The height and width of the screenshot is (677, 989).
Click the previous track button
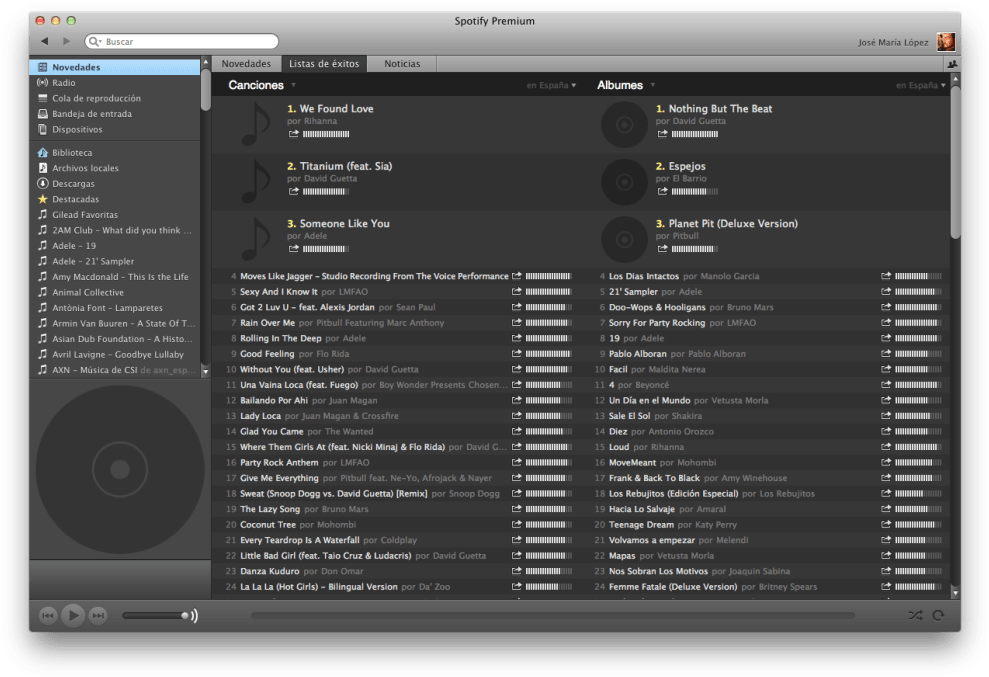tap(48, 615)
